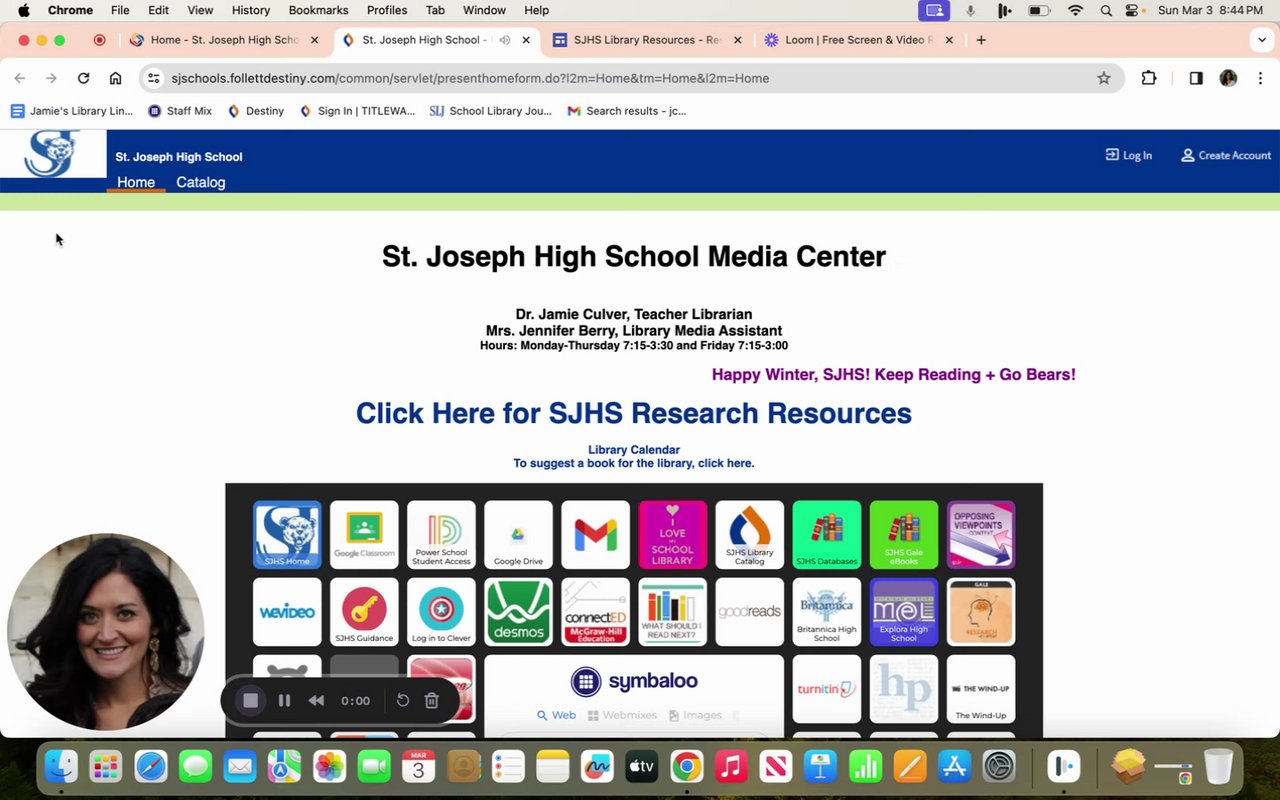
Task: Open the SJHS Library Catalog tile
Action: point(749,535)
